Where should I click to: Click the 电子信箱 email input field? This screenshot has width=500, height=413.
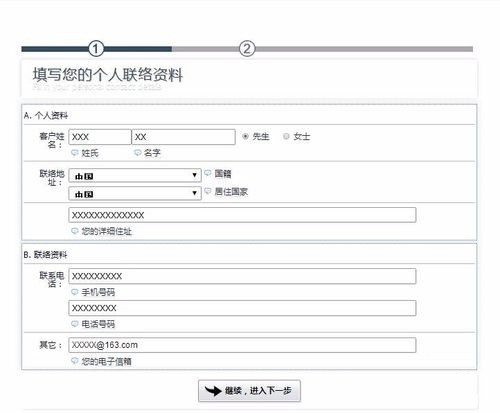point(242,345)
